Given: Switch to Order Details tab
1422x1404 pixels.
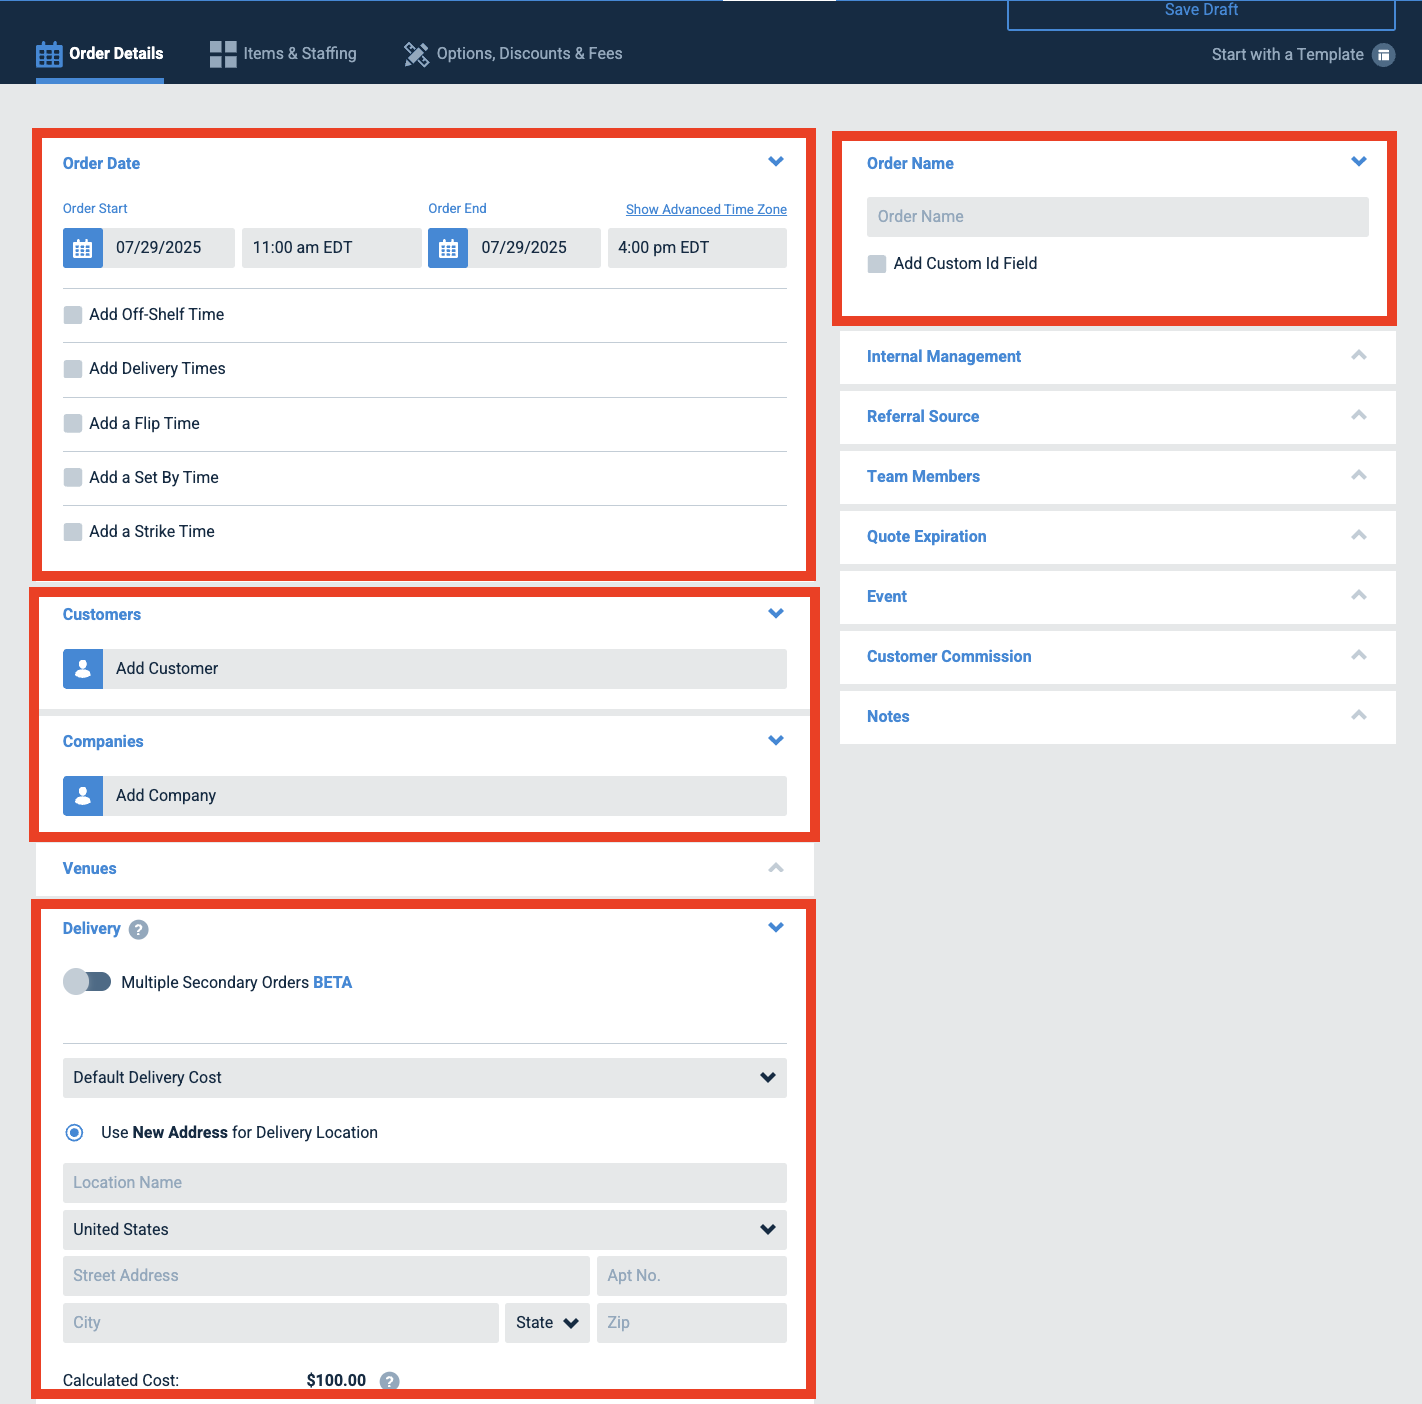Looking at the screenshot, I should (100, 54).
